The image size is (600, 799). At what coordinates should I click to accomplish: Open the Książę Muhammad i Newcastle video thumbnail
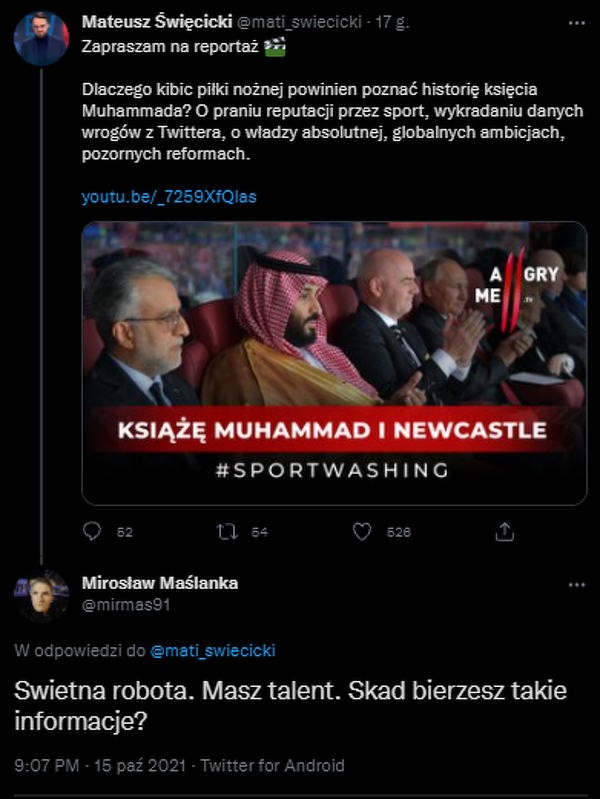(x=334, y=362)
